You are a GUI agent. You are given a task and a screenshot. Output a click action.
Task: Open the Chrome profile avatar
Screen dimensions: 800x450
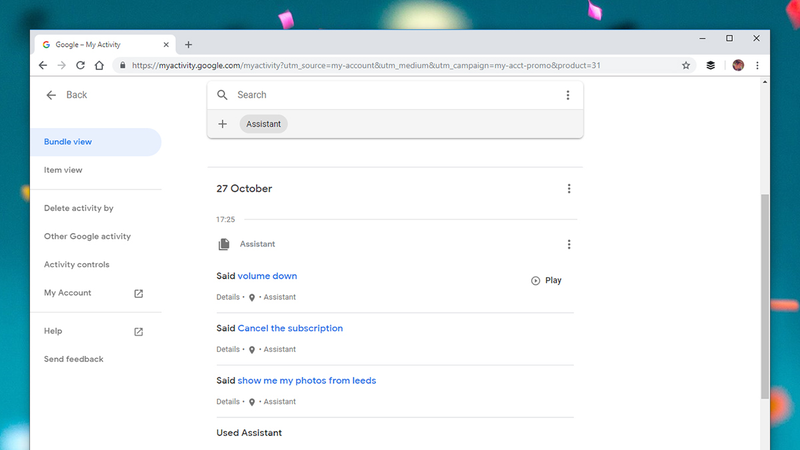(738, 65)
